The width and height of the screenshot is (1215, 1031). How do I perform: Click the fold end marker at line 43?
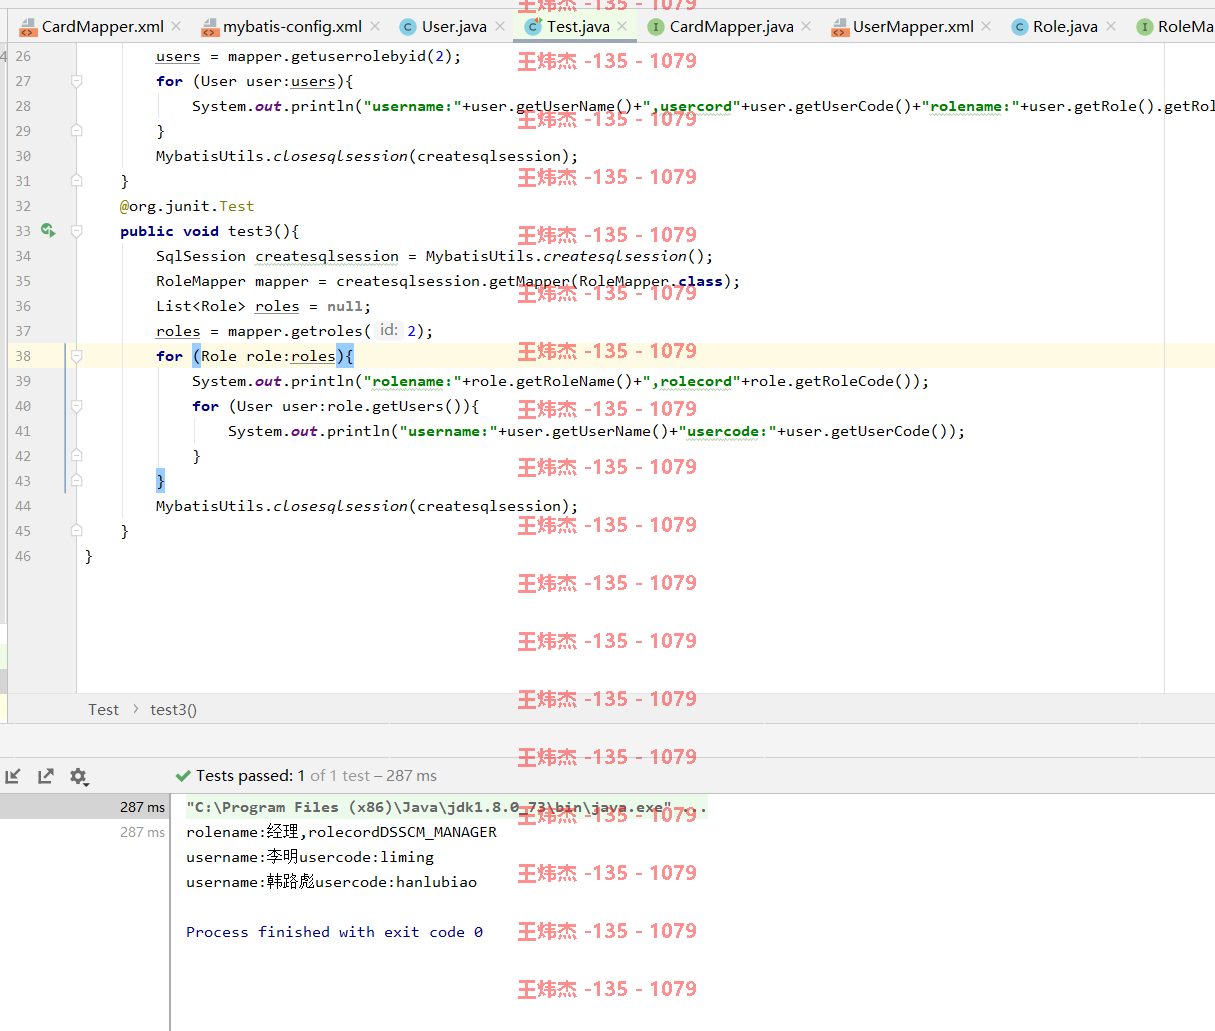pyautogui.click(x=77, y=481)
